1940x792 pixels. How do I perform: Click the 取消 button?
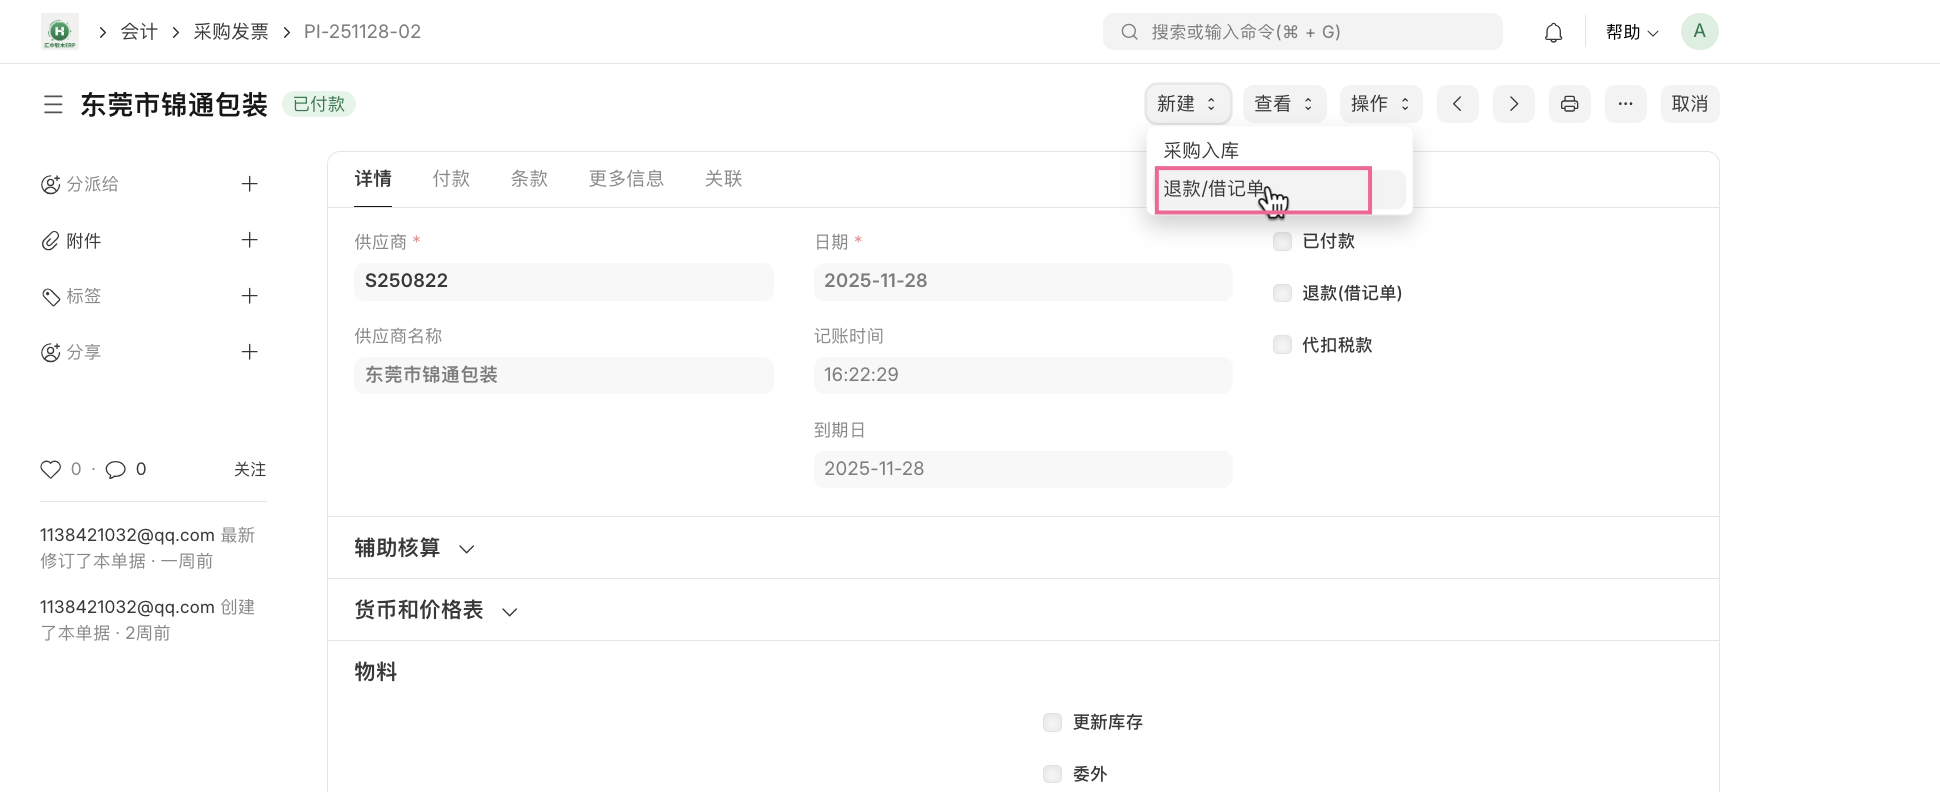click(1689, 104)
